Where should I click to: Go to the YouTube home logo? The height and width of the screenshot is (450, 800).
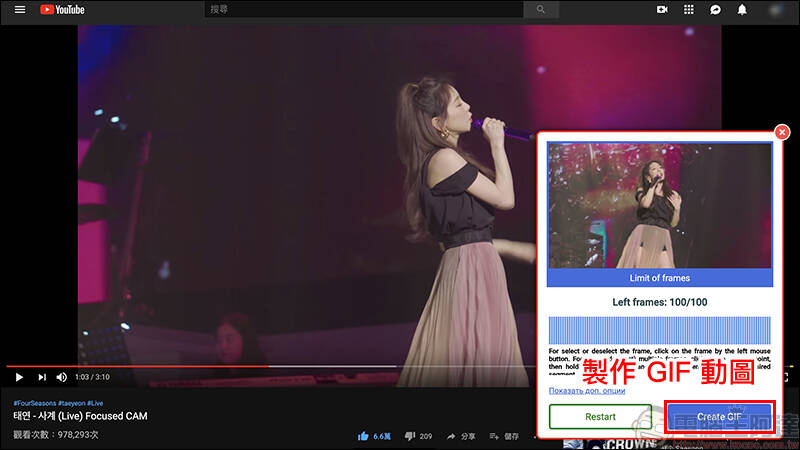tap(62, 10)
